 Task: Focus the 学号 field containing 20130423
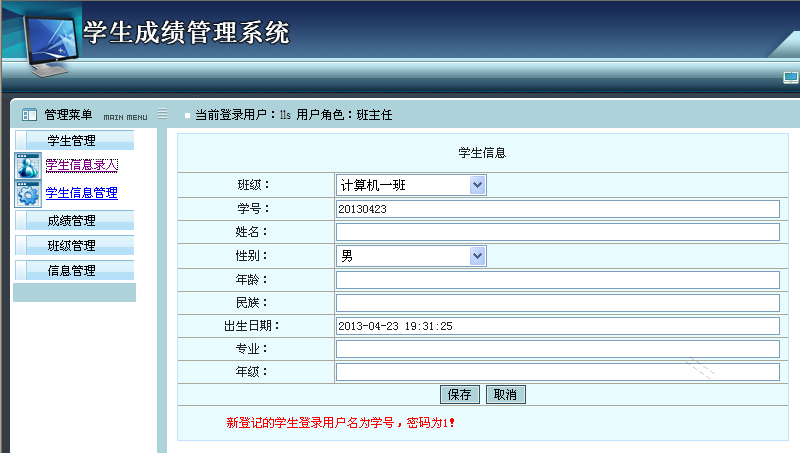click(558, 209)
